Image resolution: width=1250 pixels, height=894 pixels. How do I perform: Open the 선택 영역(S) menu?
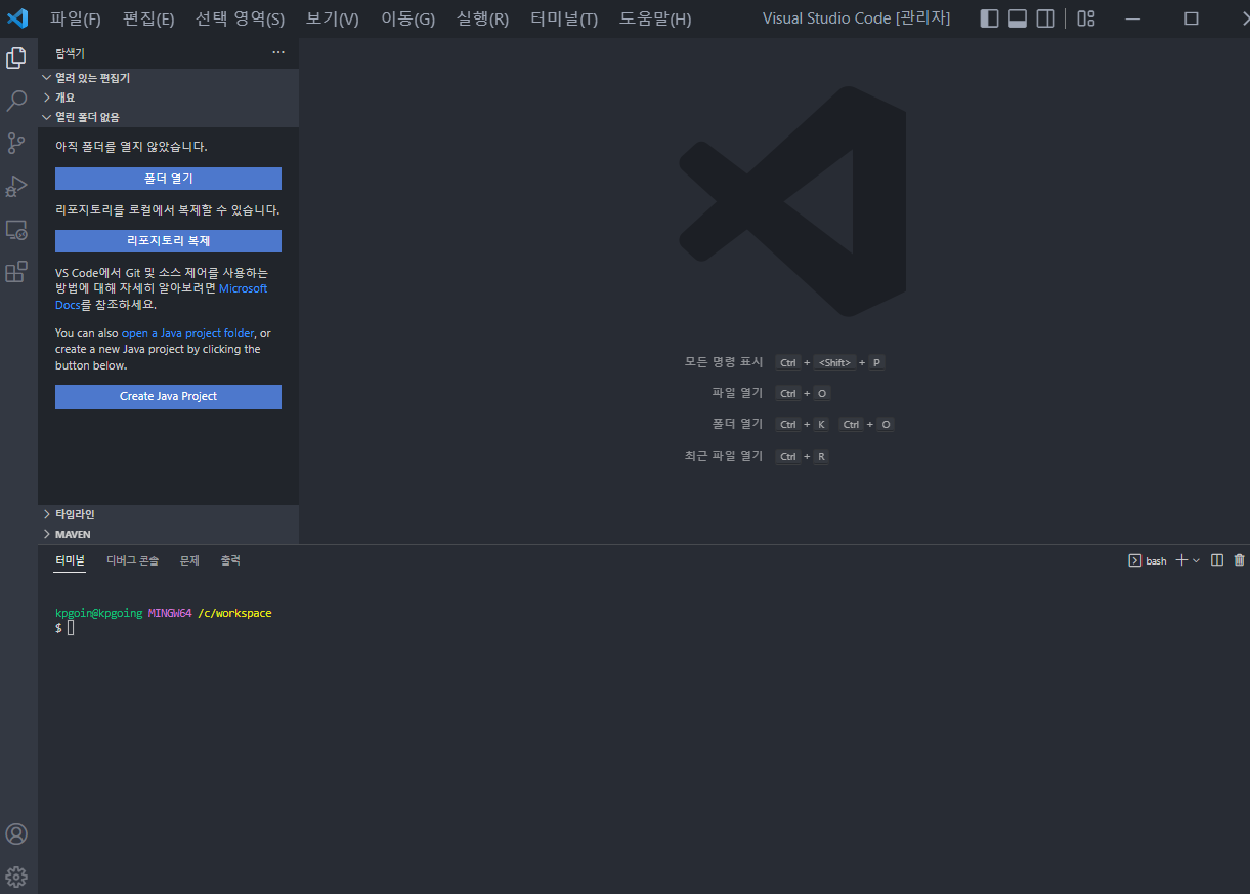(x=240, y=19)
